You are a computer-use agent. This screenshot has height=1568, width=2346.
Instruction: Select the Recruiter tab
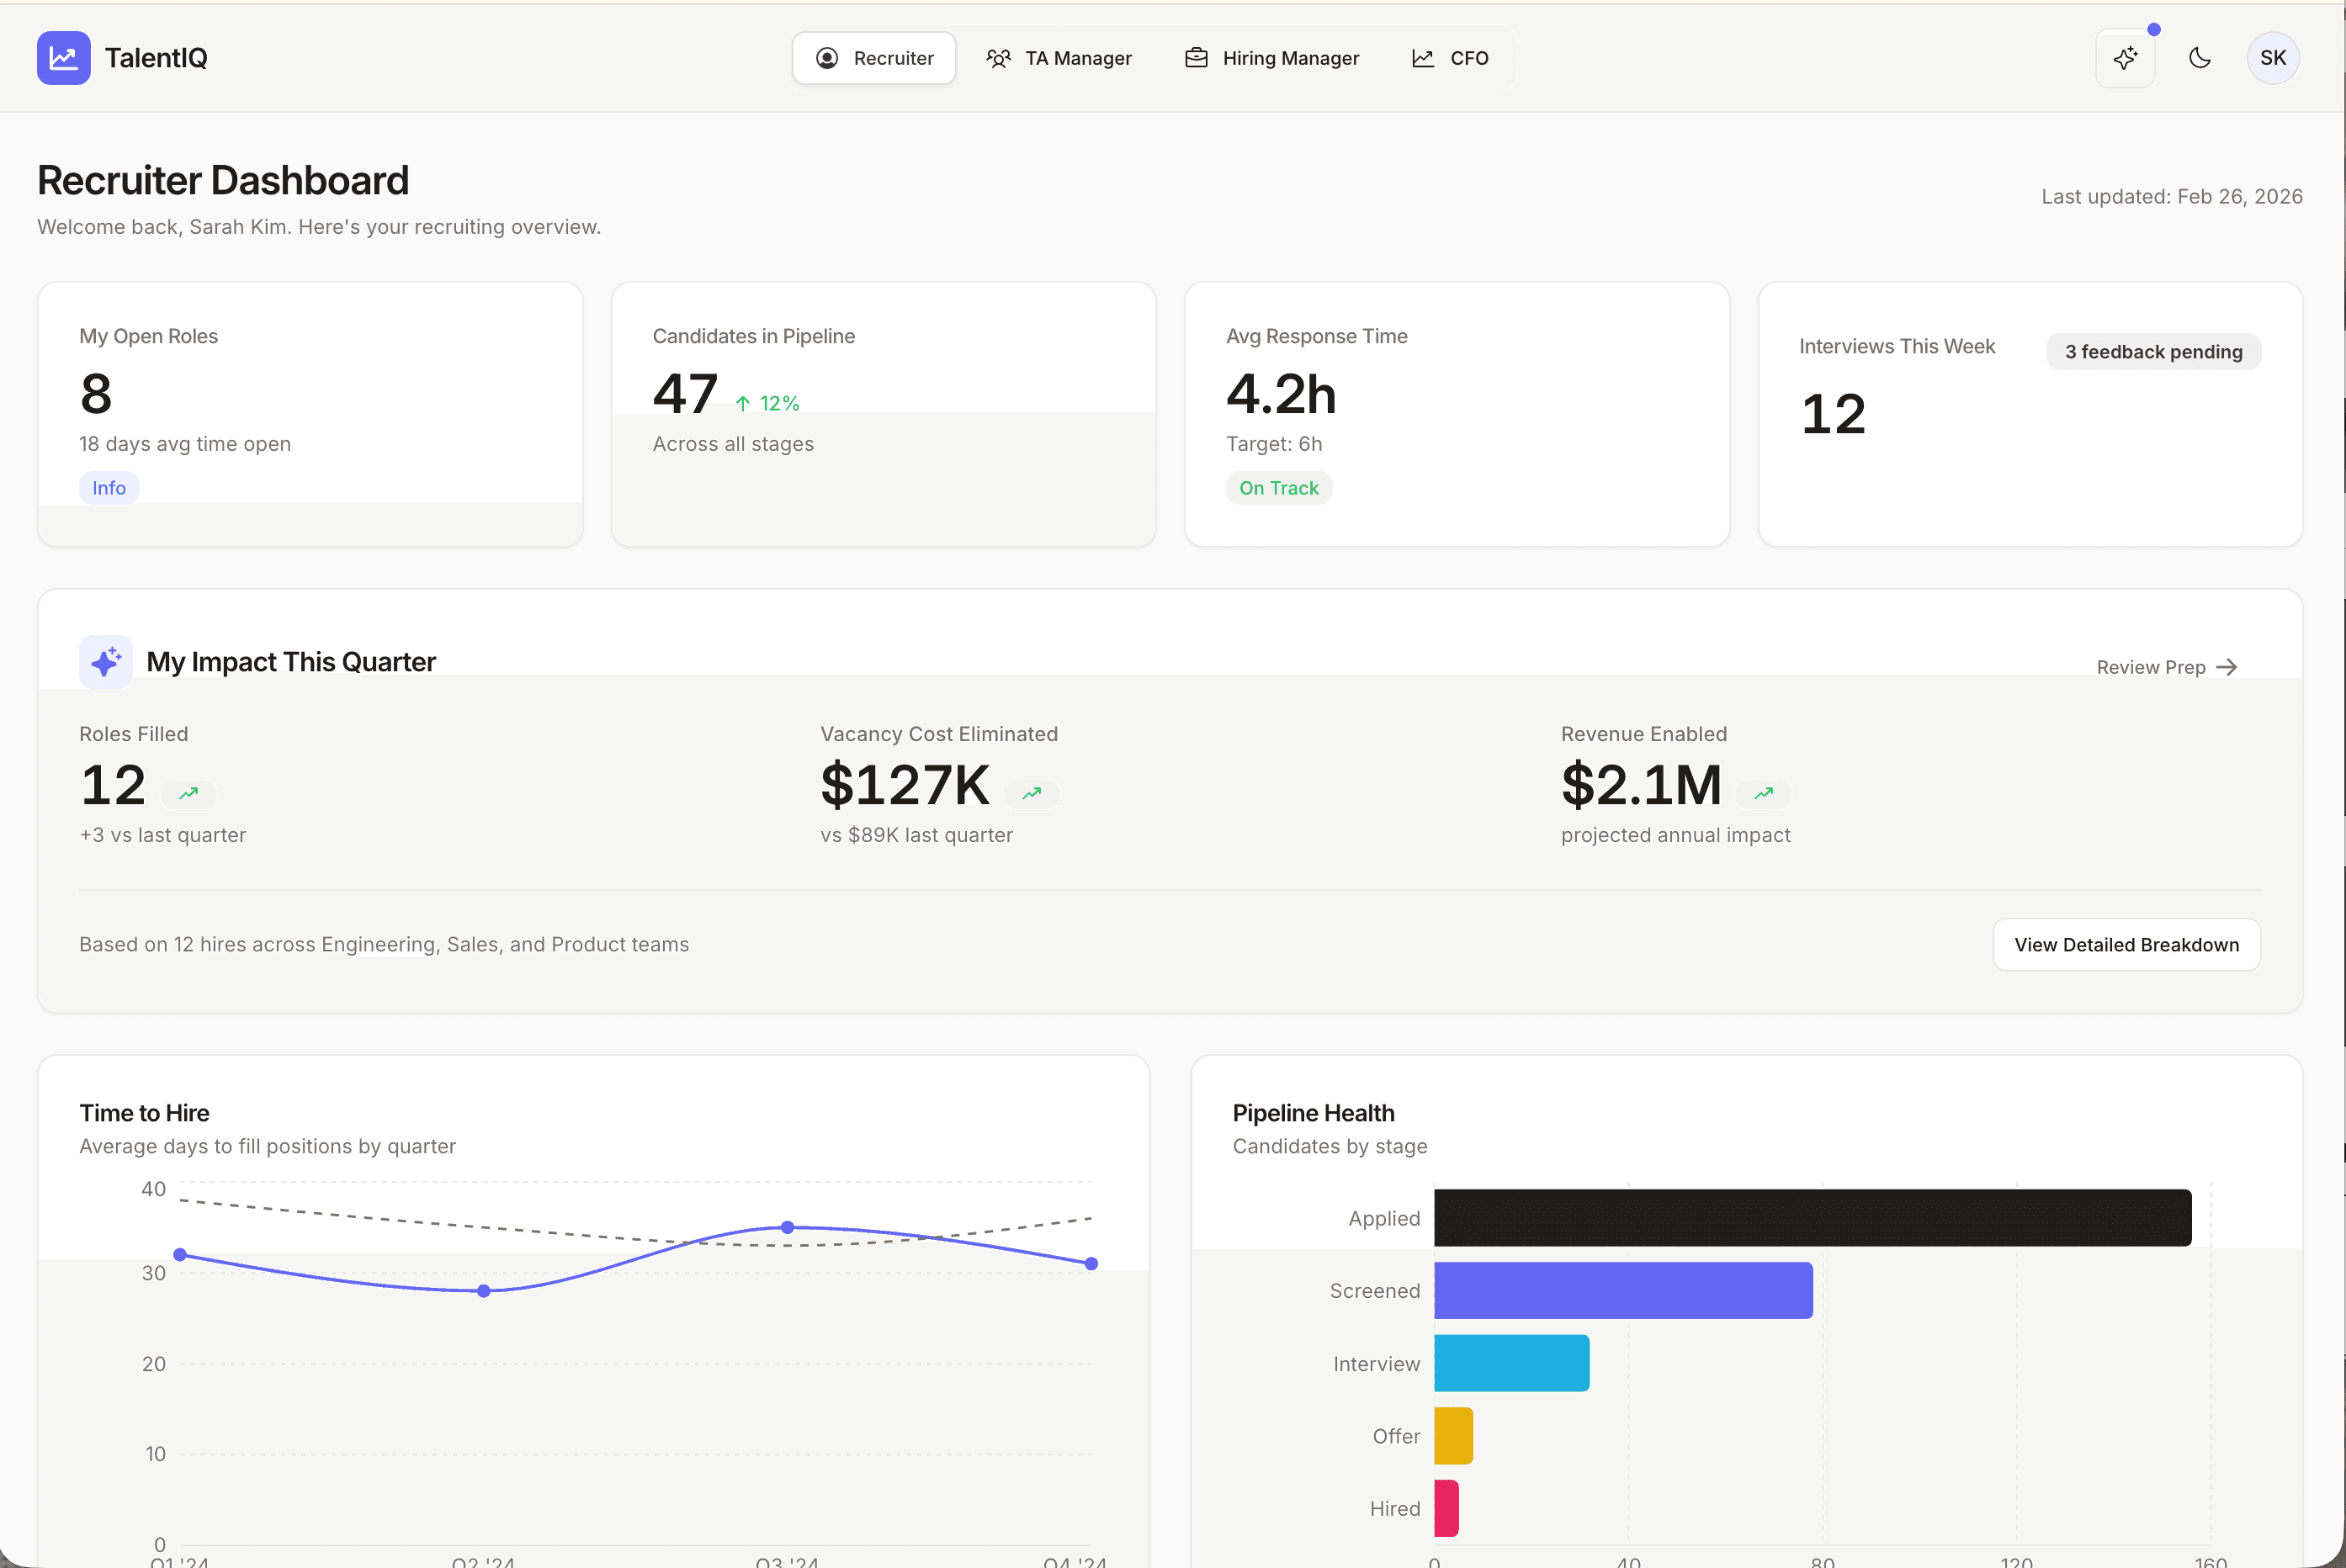pyautogui.click(x=875, y=58)
